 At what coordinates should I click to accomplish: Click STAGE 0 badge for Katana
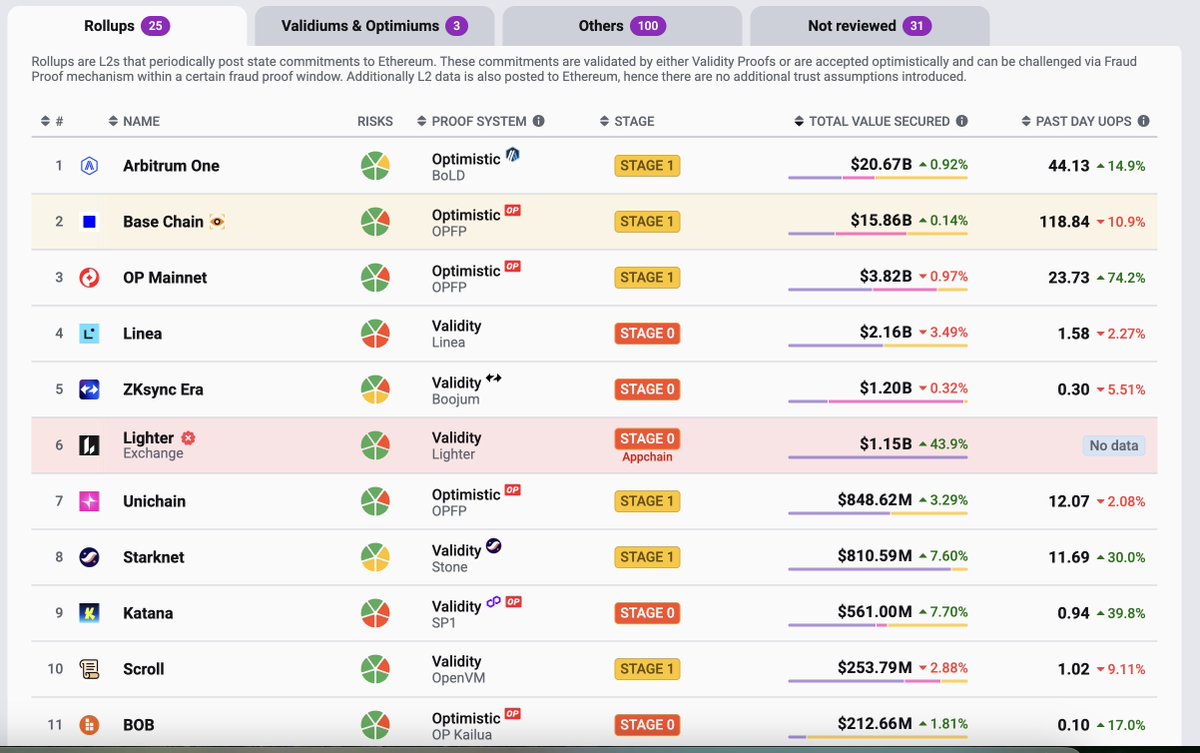647,613
